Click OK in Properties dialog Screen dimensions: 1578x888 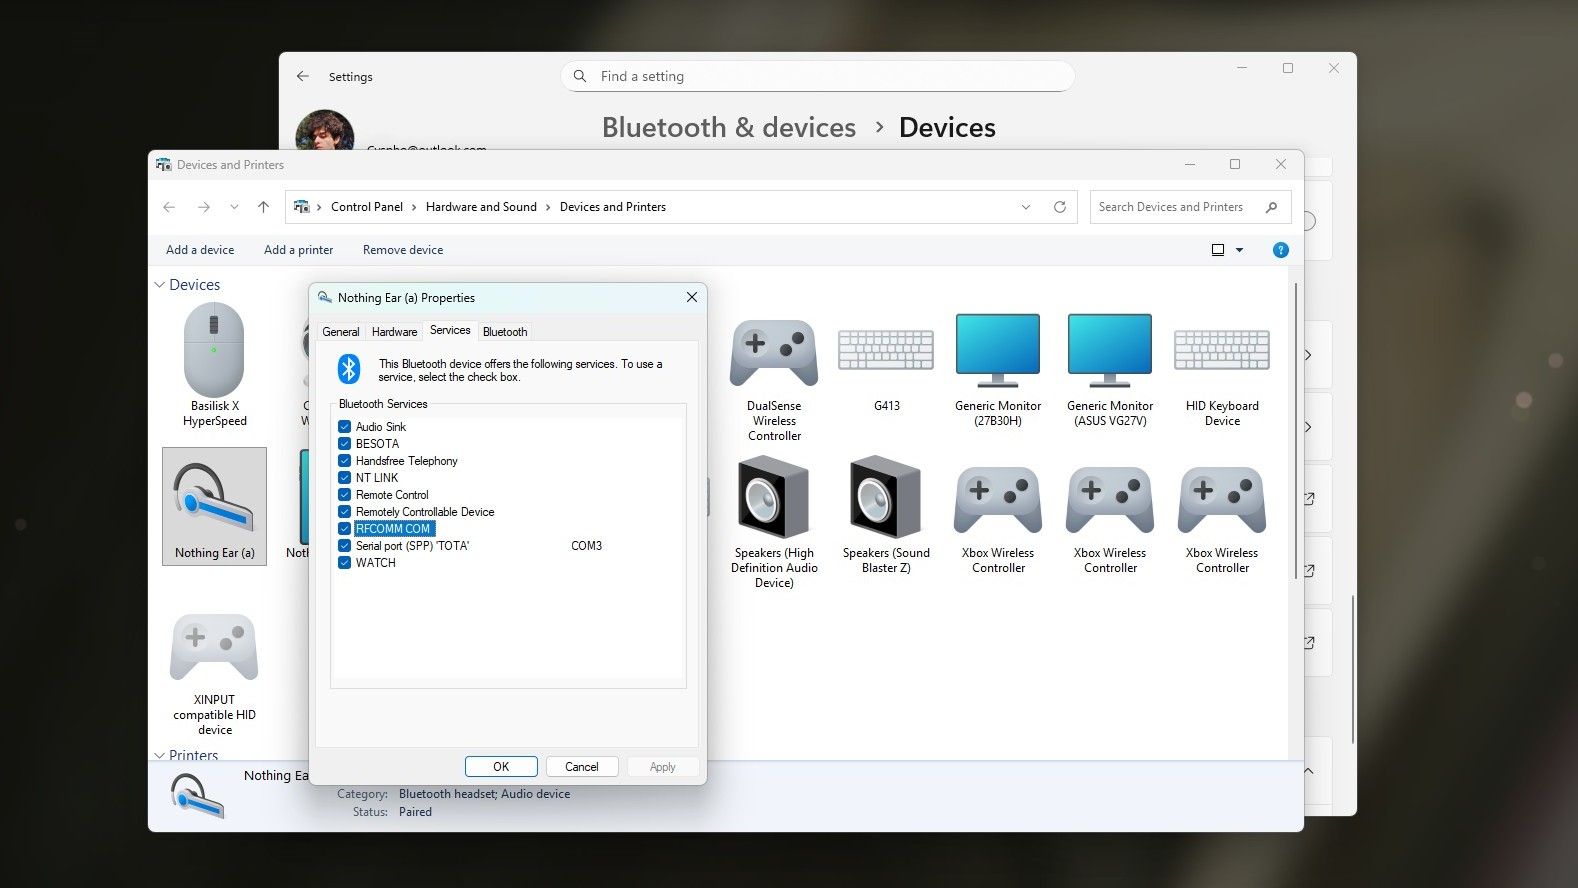click(501, 767)
